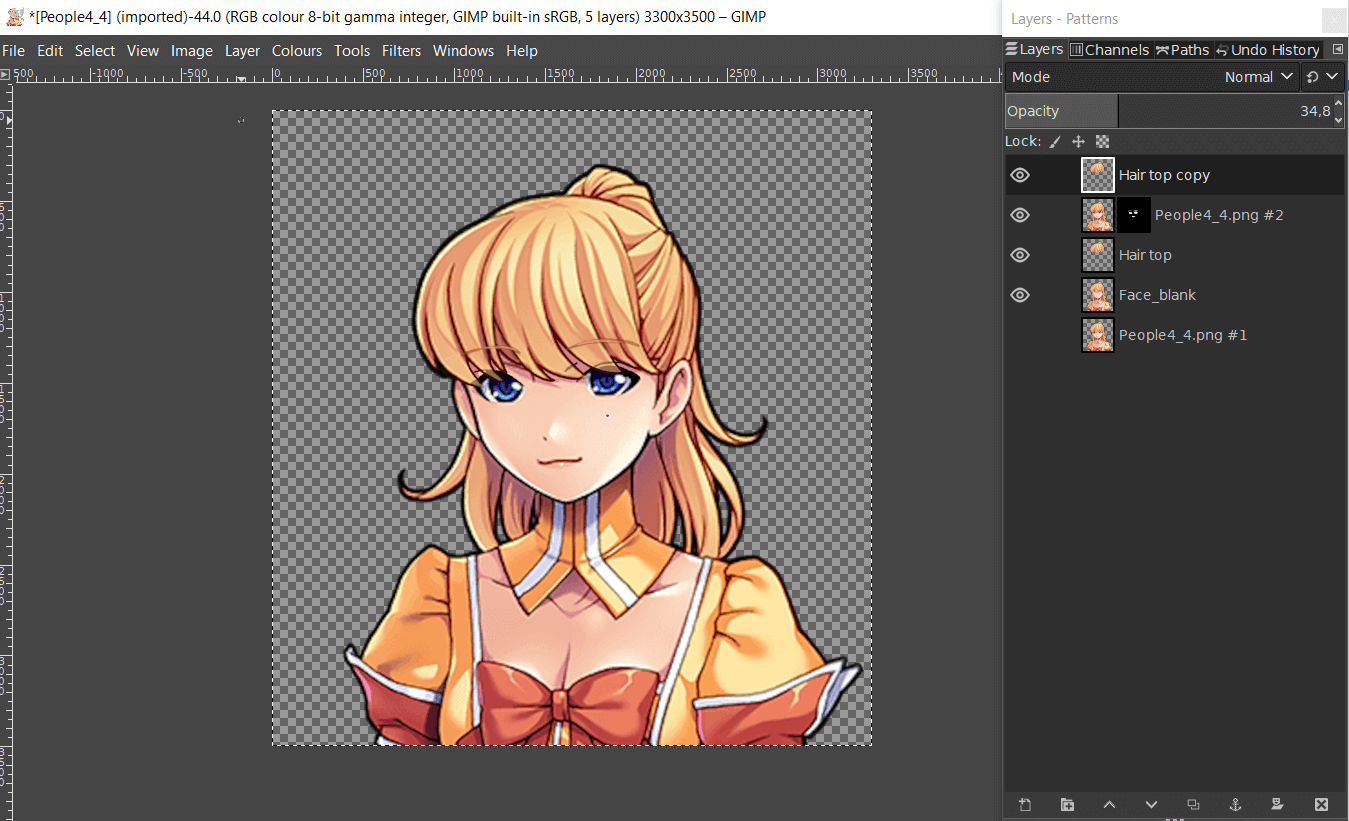Open the Edit menu
Viewport: 1349px width, 821px height.
pos(50,51)
